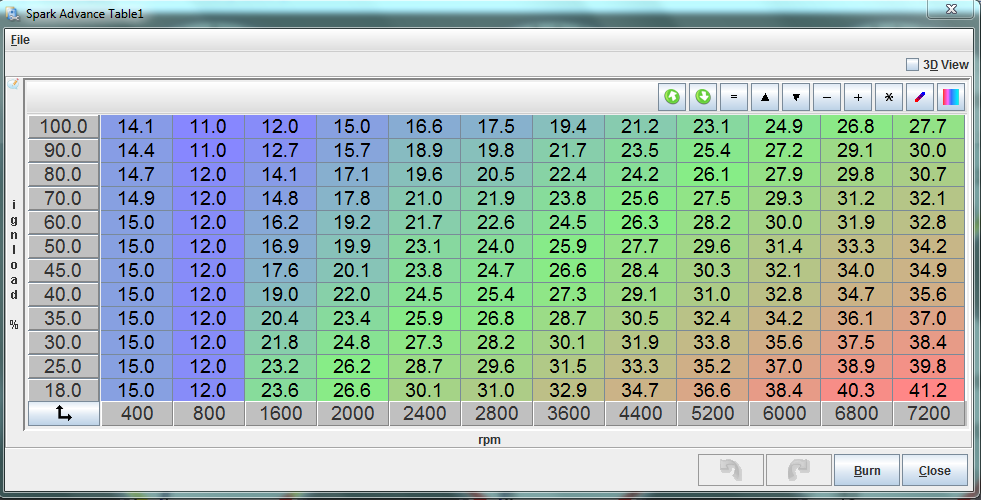The height and width of the screenshot is (500, 981).
Task: Click the axis swap arrows corner cell
Action: [x=64, y=413]
